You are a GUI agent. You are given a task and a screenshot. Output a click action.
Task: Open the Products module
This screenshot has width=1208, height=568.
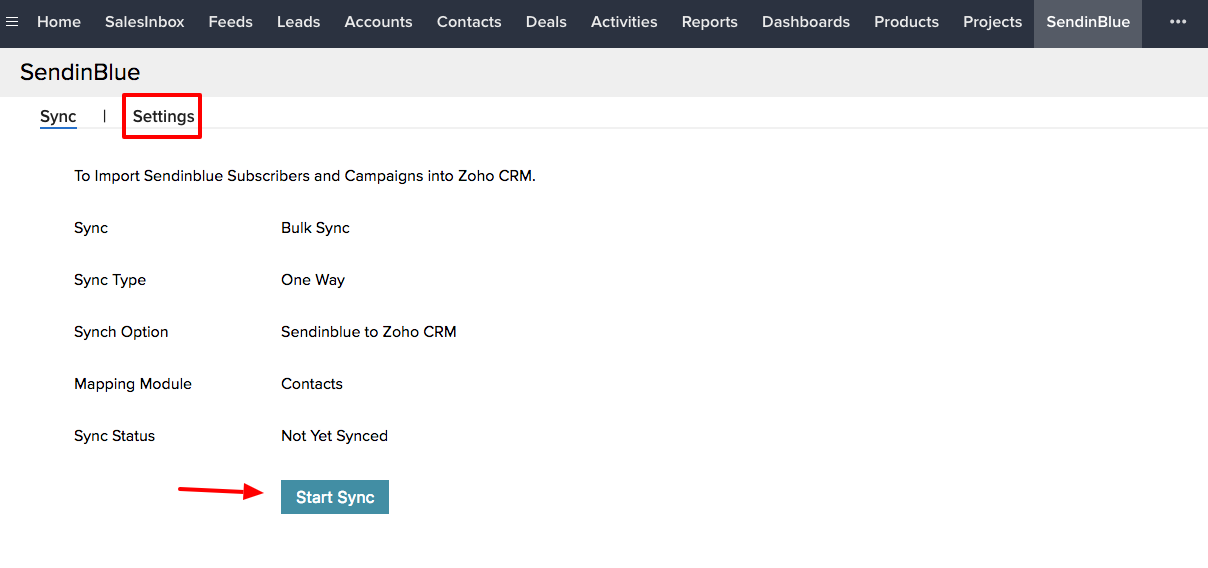[907, 22]
